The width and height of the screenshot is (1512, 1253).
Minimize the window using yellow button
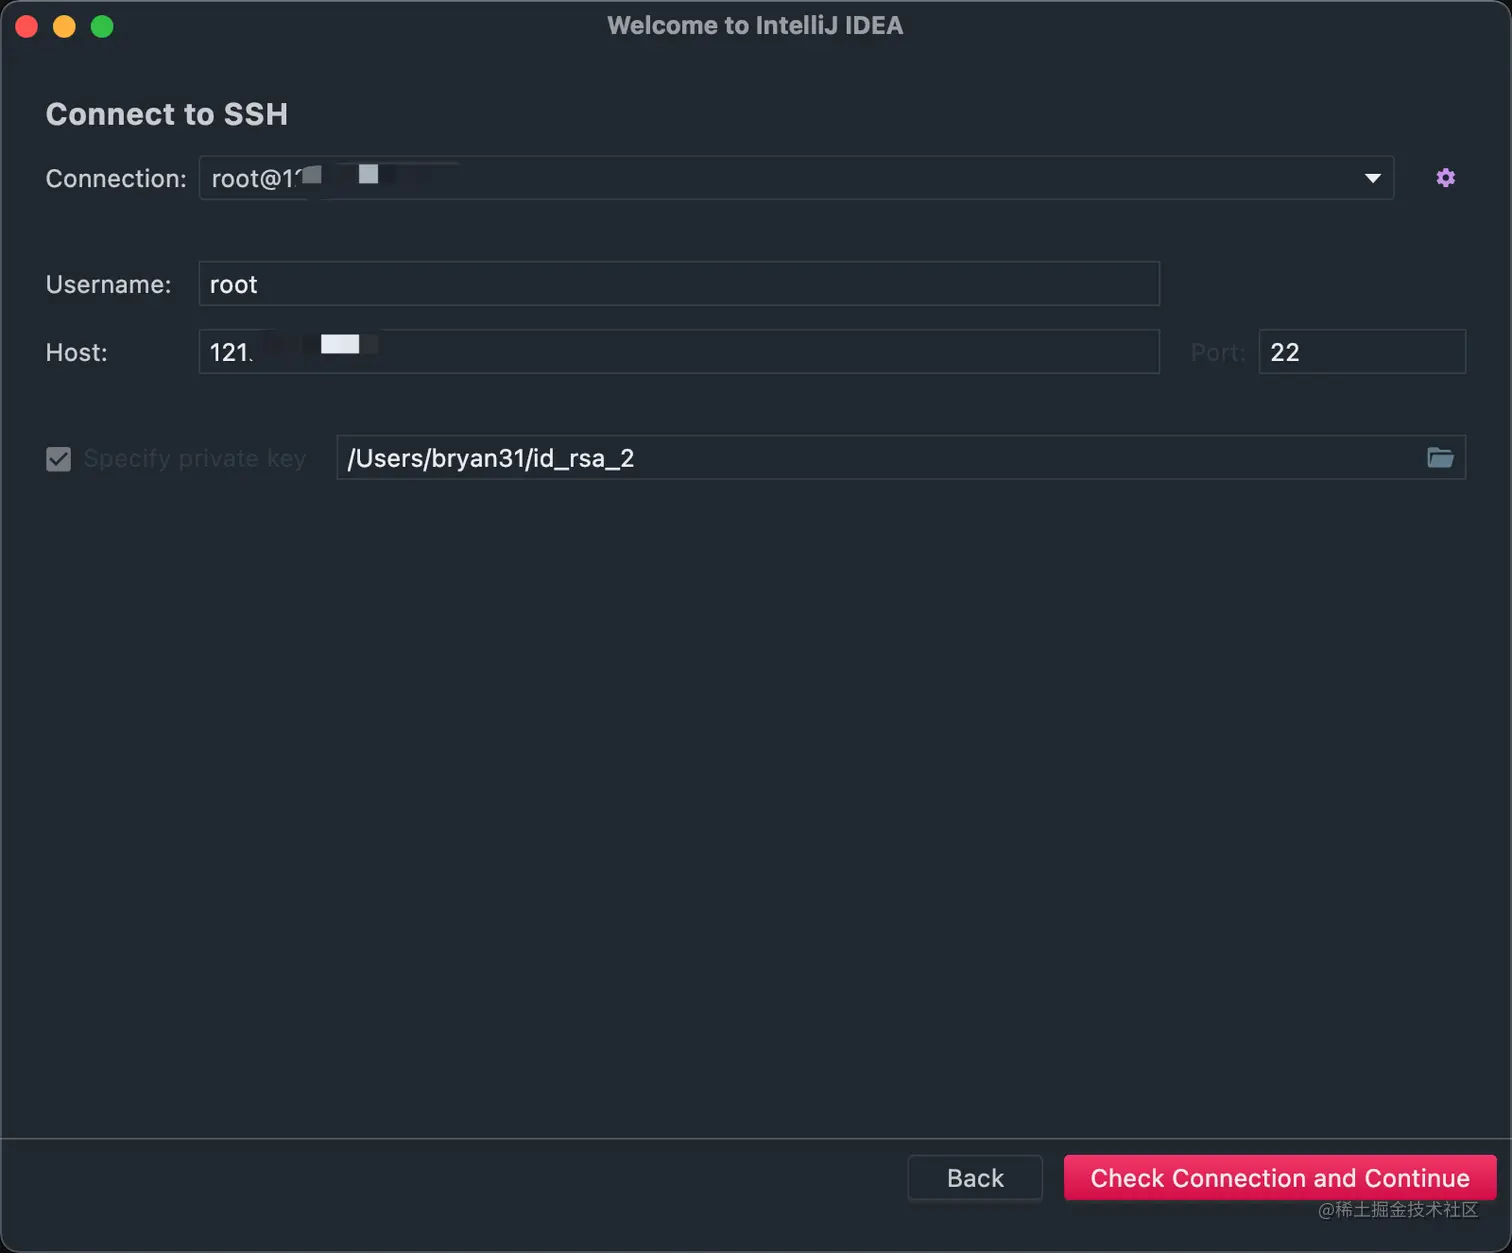(x=64, y=26)
